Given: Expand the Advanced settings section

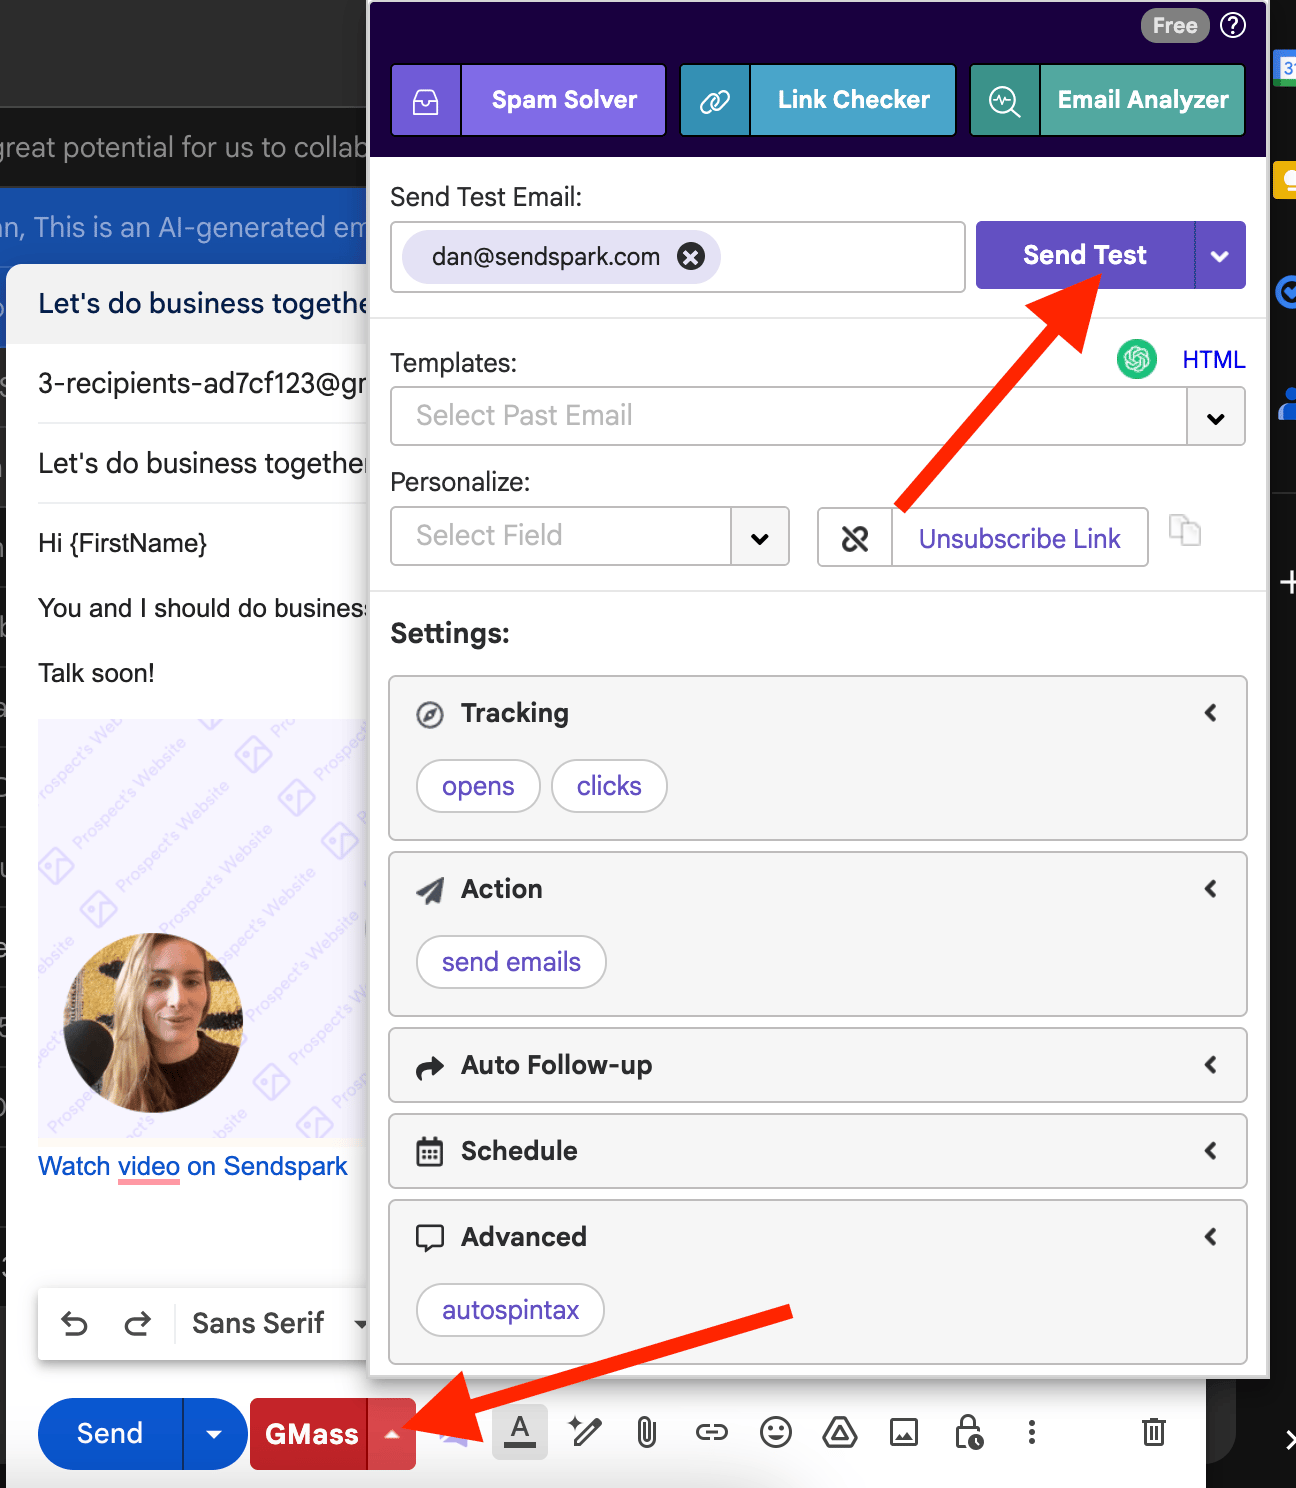Looking at the screenshot, I should point(1210,1237).
